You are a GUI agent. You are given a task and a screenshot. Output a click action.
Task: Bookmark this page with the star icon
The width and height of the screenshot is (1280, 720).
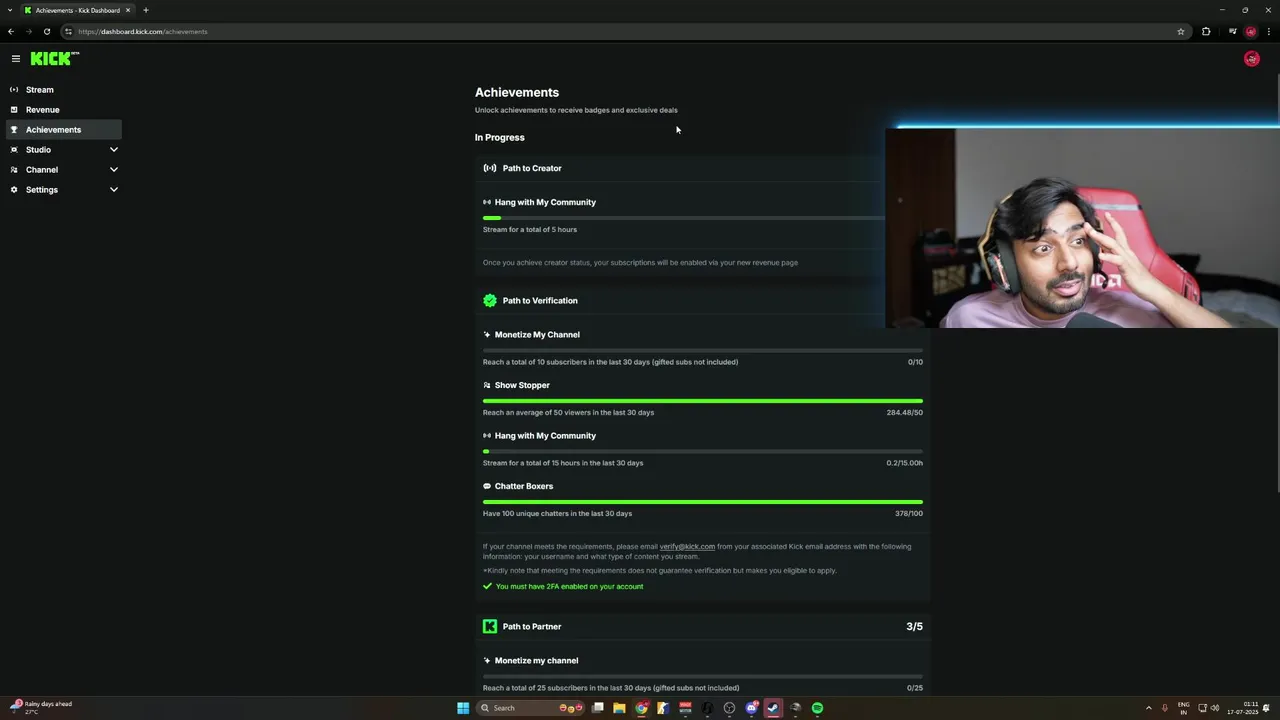point(1180,31)
